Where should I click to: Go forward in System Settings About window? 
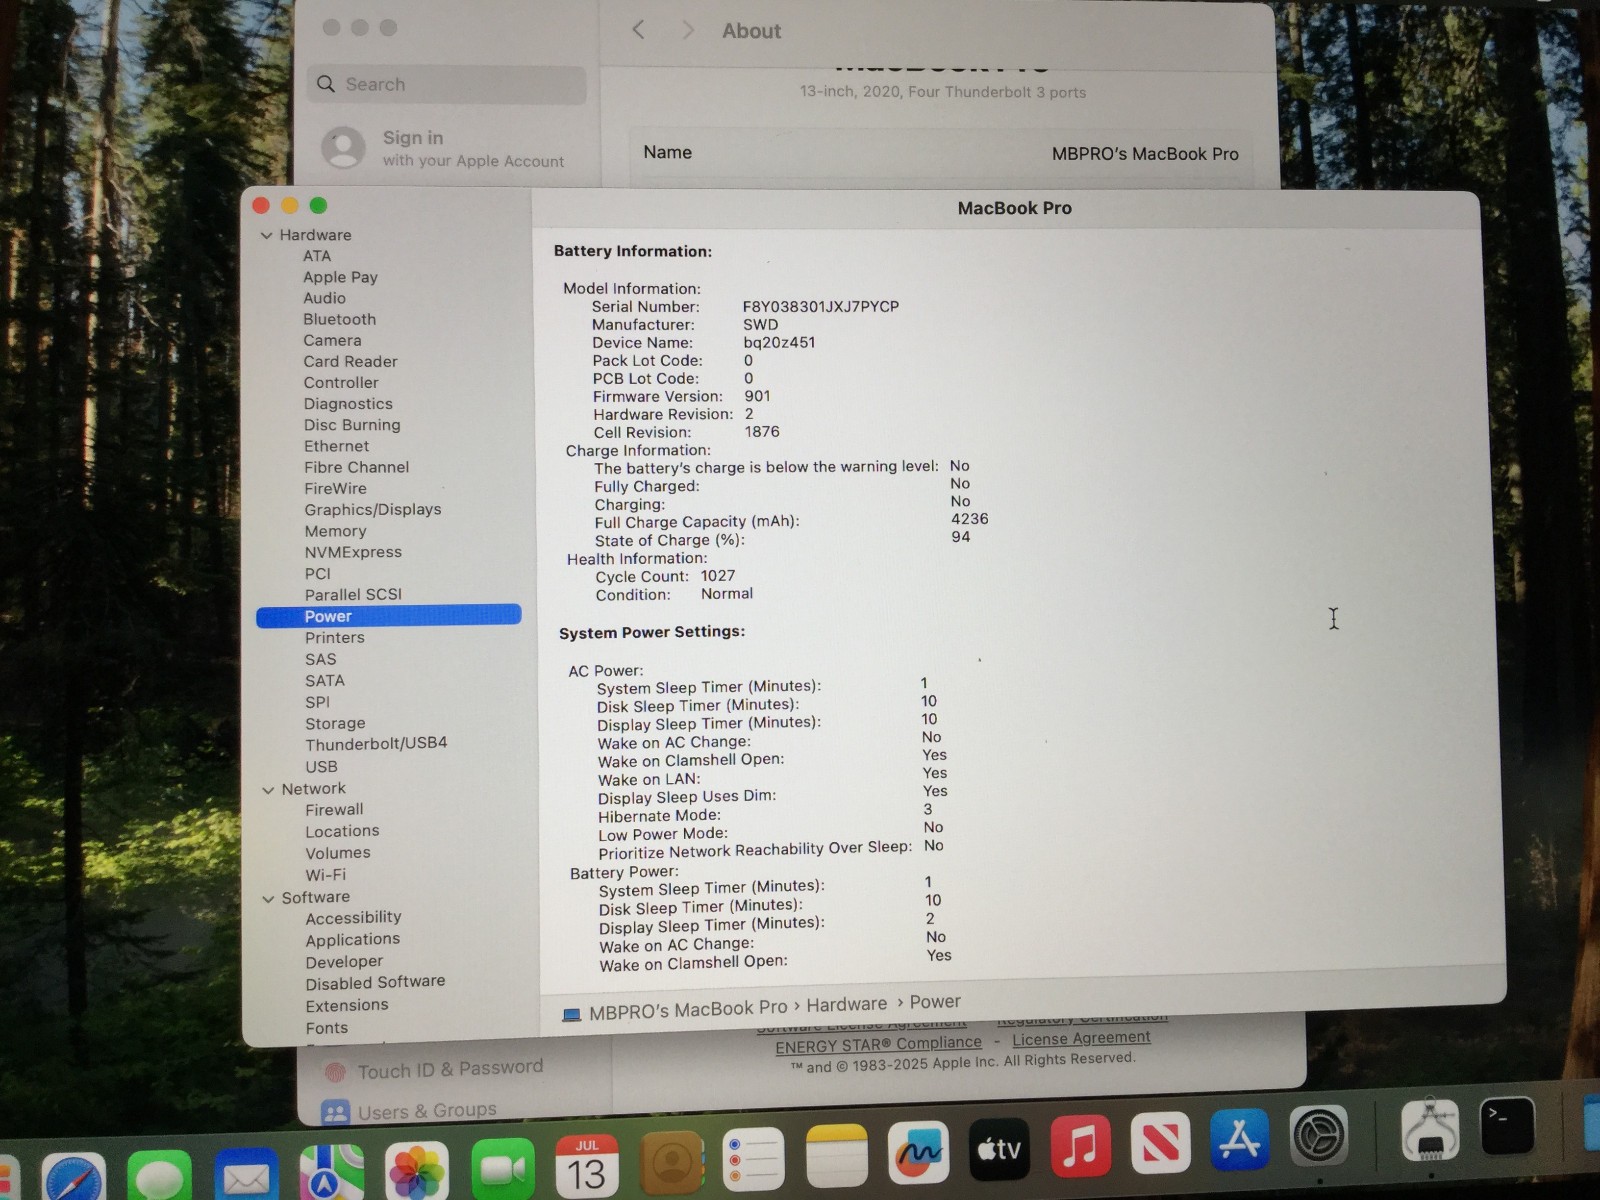pyautogui.click(x=688, y=30)
